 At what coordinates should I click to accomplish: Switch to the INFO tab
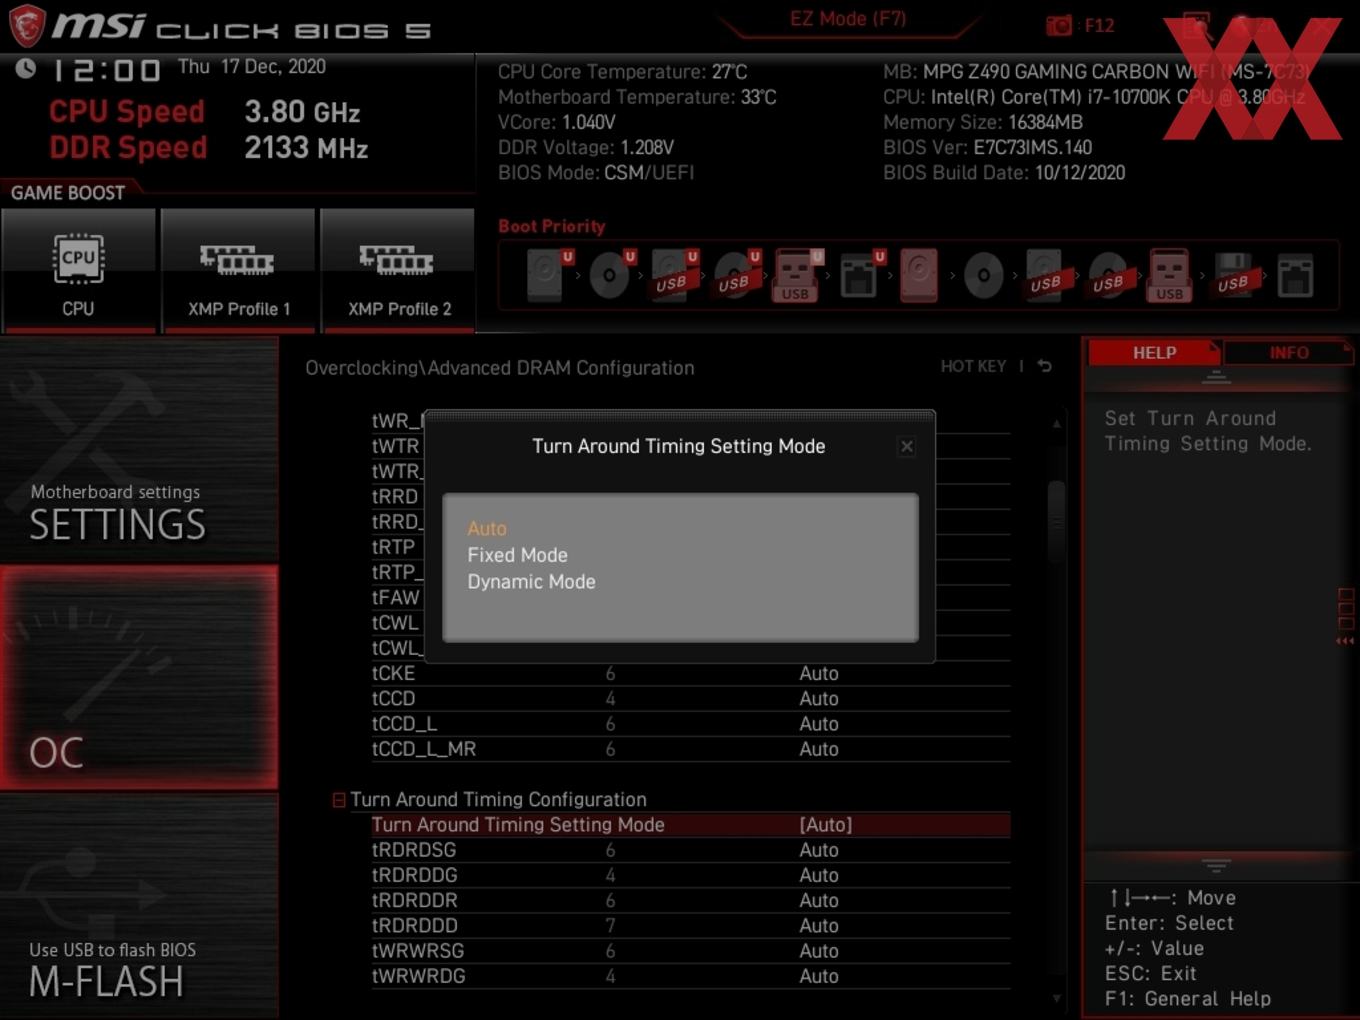pos(1289,353)
